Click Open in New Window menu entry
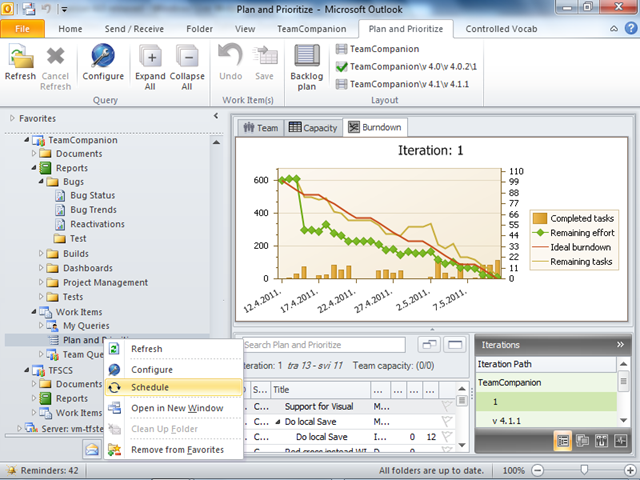640x480 pixels. point(176,408)
